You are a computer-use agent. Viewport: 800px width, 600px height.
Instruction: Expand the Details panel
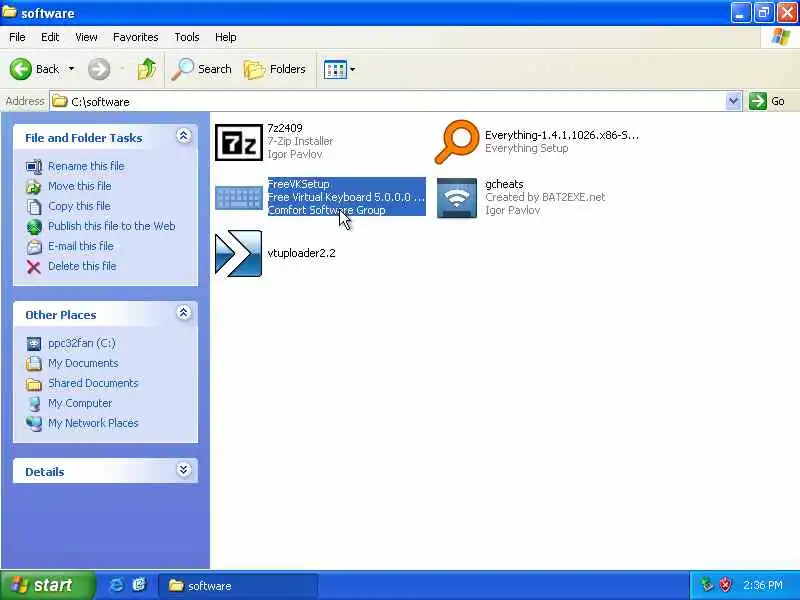pyautogui.click(x=184, y=470)
